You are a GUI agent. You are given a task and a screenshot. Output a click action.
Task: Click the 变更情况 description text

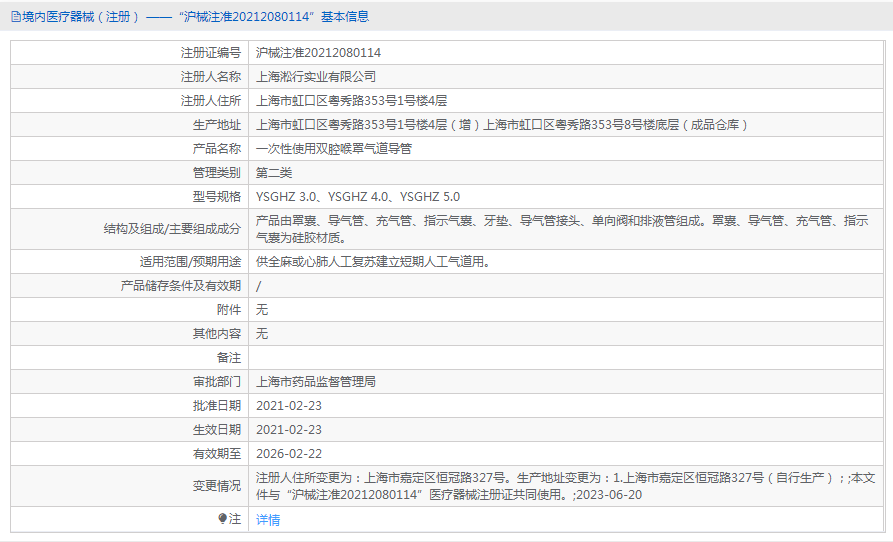click(565, 486)
